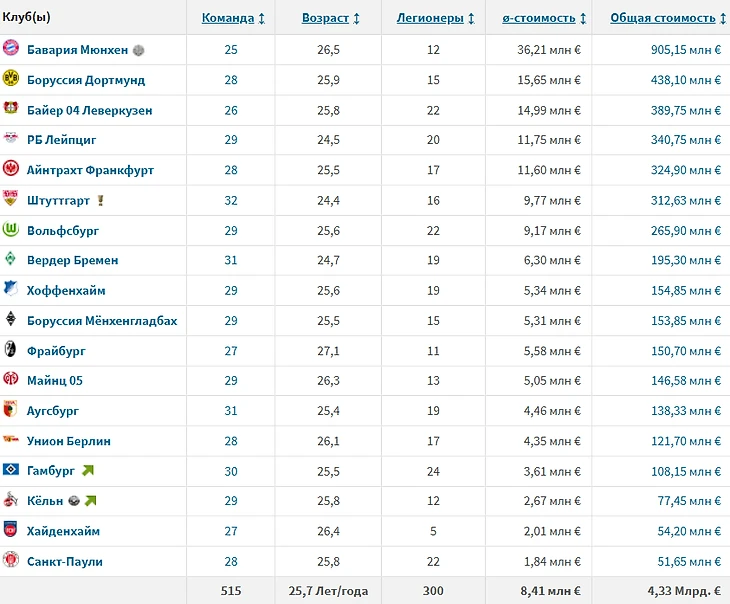730x604 pixels.
Task: Click the Mainz 05 crest icon
Action: pyautogui.click(x=10, y=379)
